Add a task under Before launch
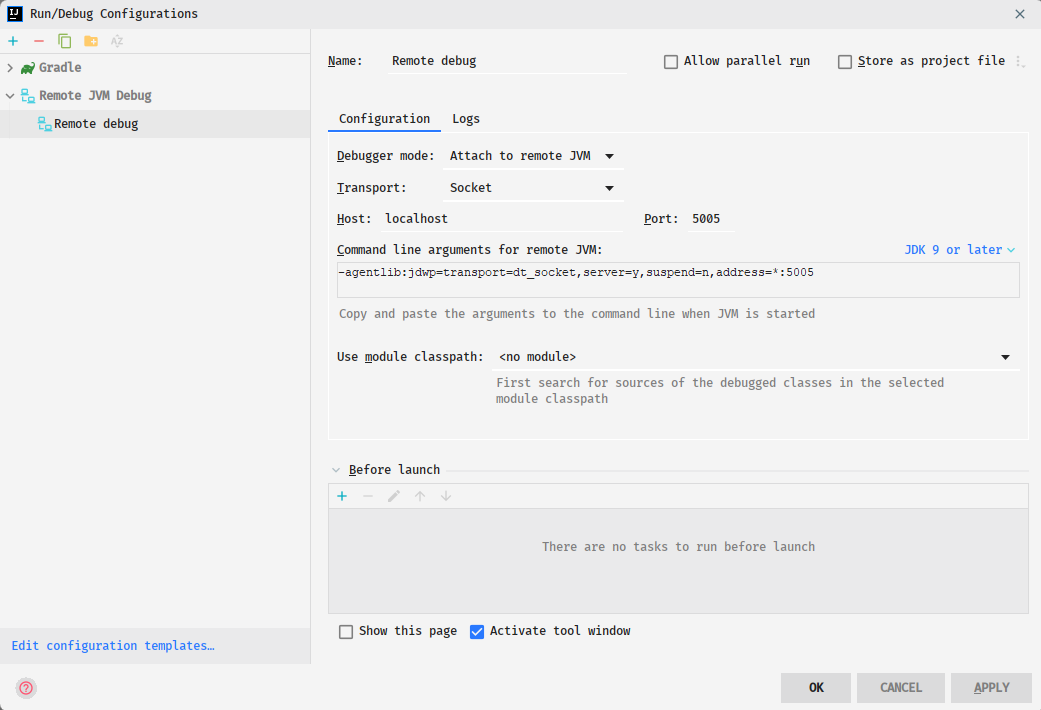 point(342,495)
